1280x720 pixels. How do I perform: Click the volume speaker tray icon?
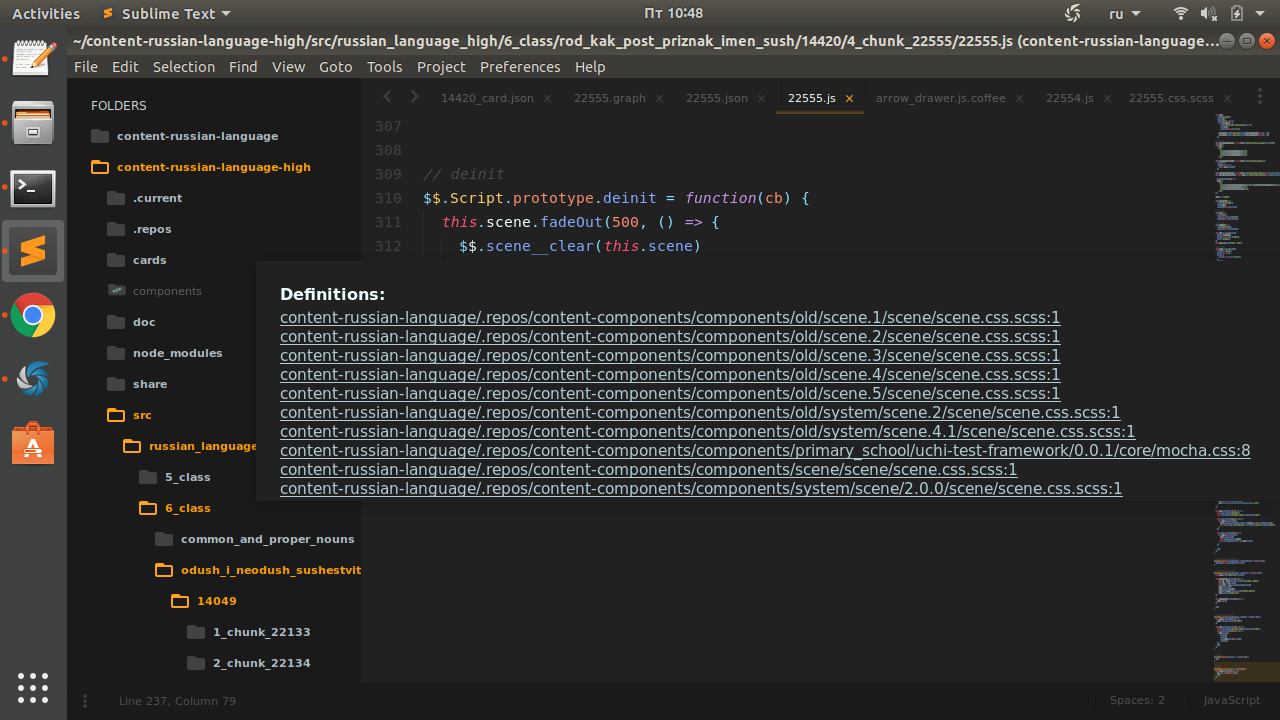tap(1209, 13)
